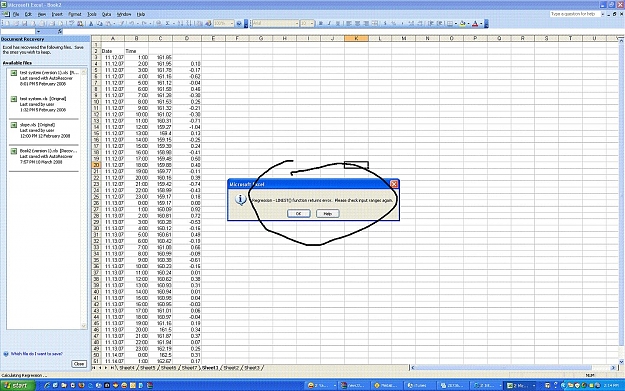Screen dimensions: 625x391
Task: Click the New workbook icon
Action: (x=7, y=24)
